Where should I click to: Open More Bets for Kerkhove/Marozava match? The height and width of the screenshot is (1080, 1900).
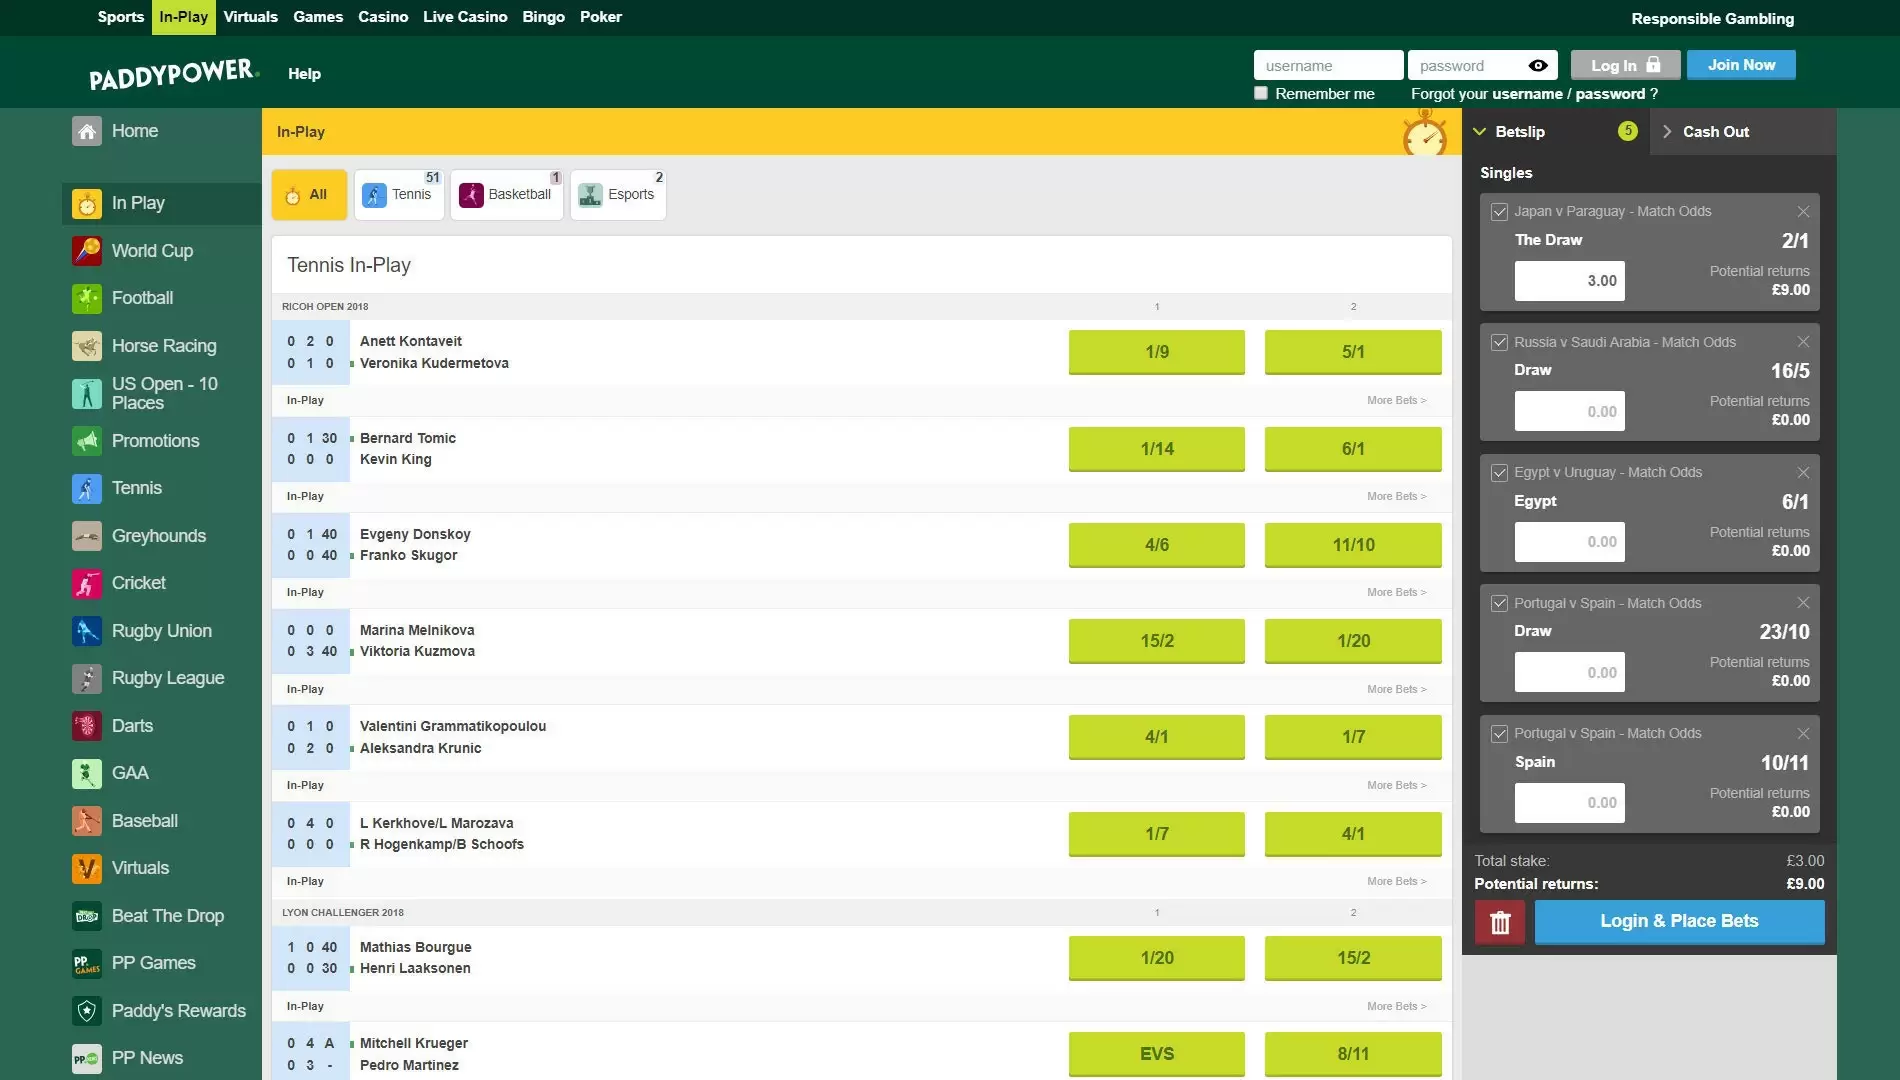(1396, 881)
